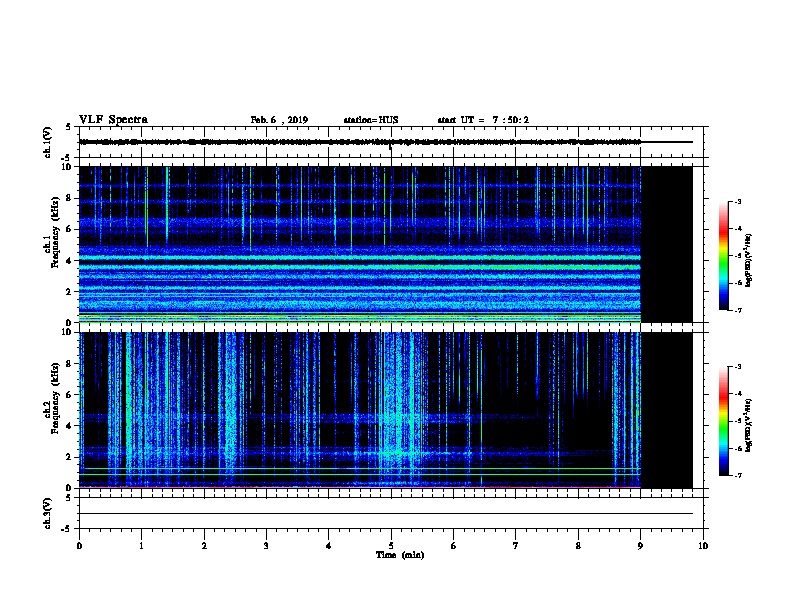Viewport: 792px width, 612px height.
Task: Click the "2" kHz tick on ch.2 axis
Action: [70, 457]
